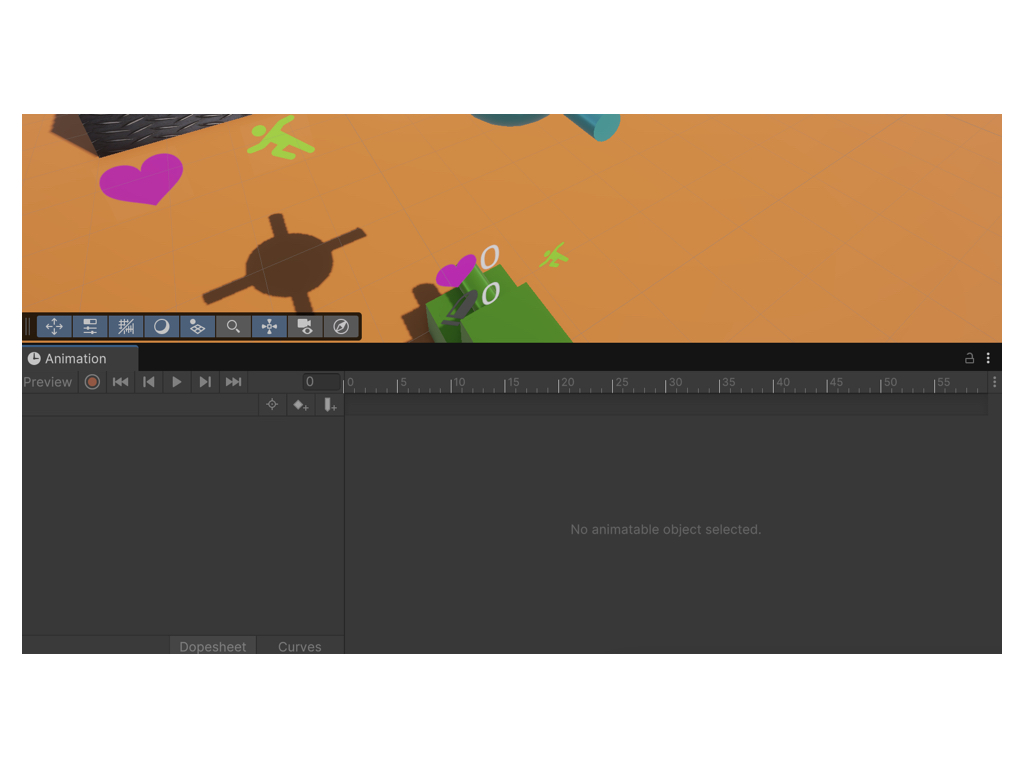Go to the last keyframe
This screenshot has height=768, width=1024.
pyautogui.click(x=233, y=382)
